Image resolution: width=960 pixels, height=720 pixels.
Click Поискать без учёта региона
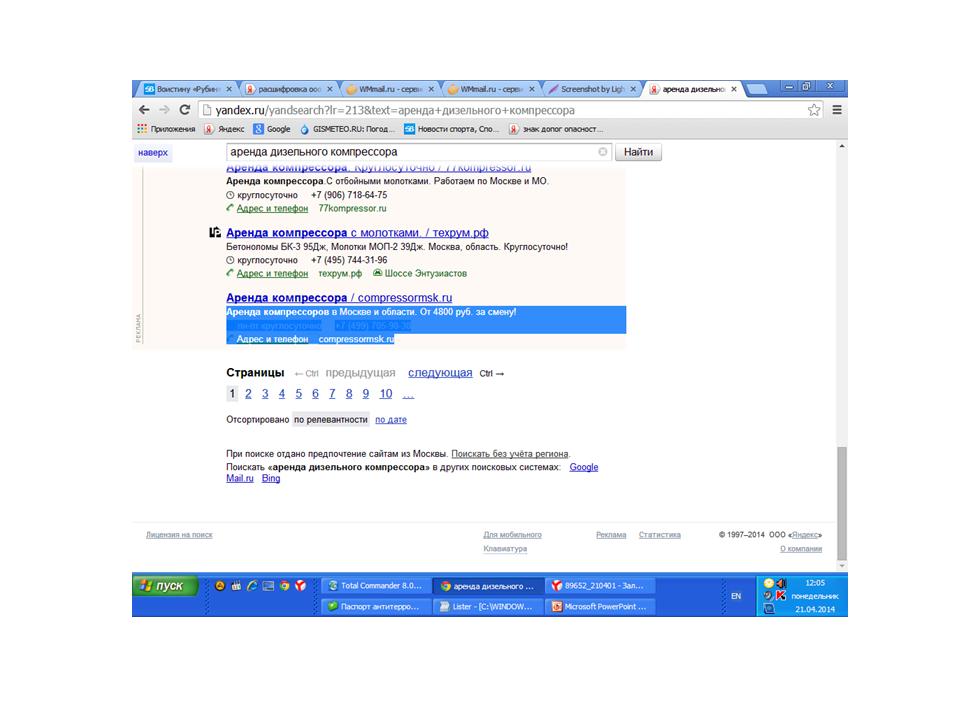pos(509,454)
